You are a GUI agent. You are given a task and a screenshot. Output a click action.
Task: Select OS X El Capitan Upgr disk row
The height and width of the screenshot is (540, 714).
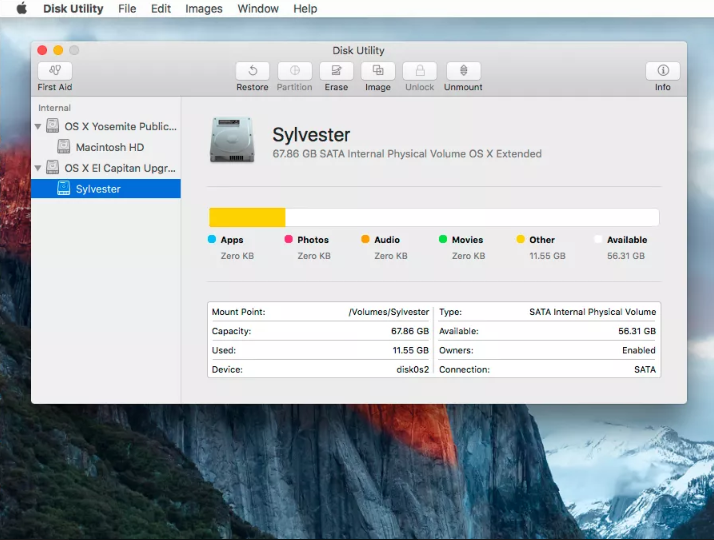(106, 168)
